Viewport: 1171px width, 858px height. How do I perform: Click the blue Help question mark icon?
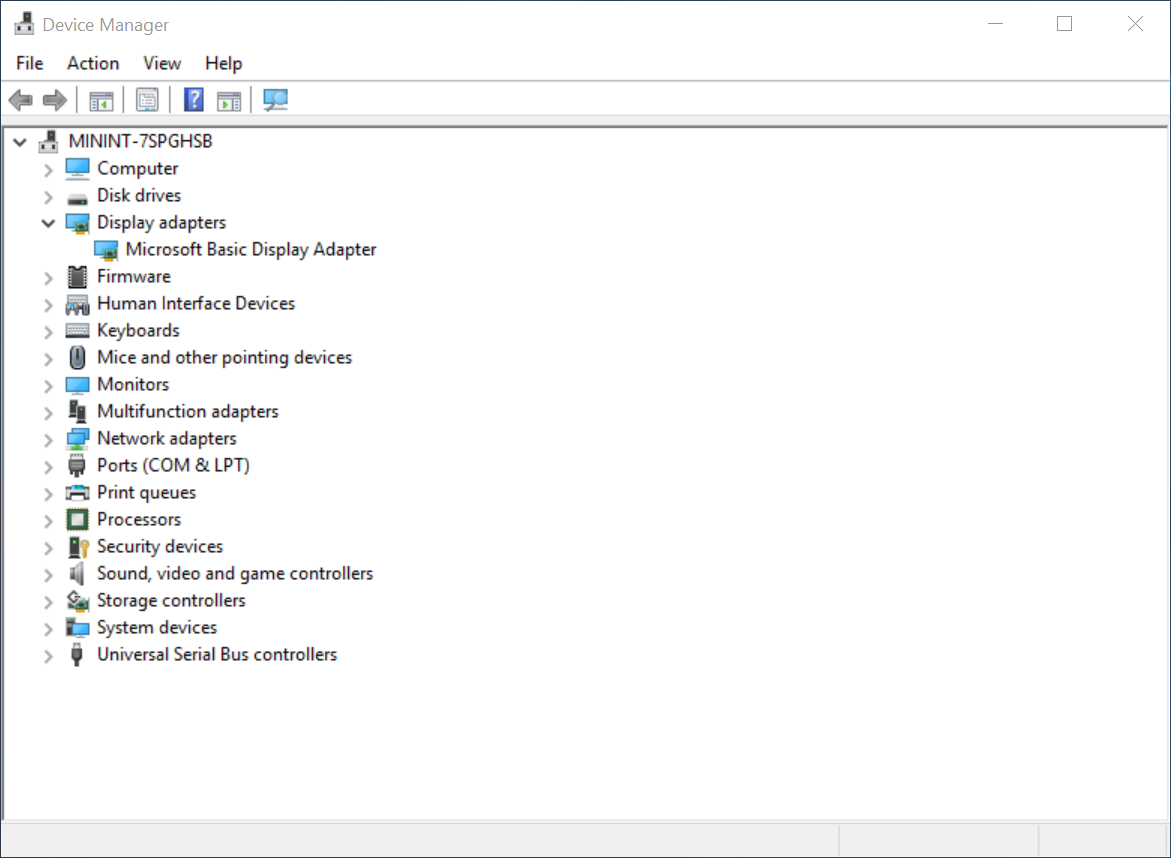click(193, 99)
